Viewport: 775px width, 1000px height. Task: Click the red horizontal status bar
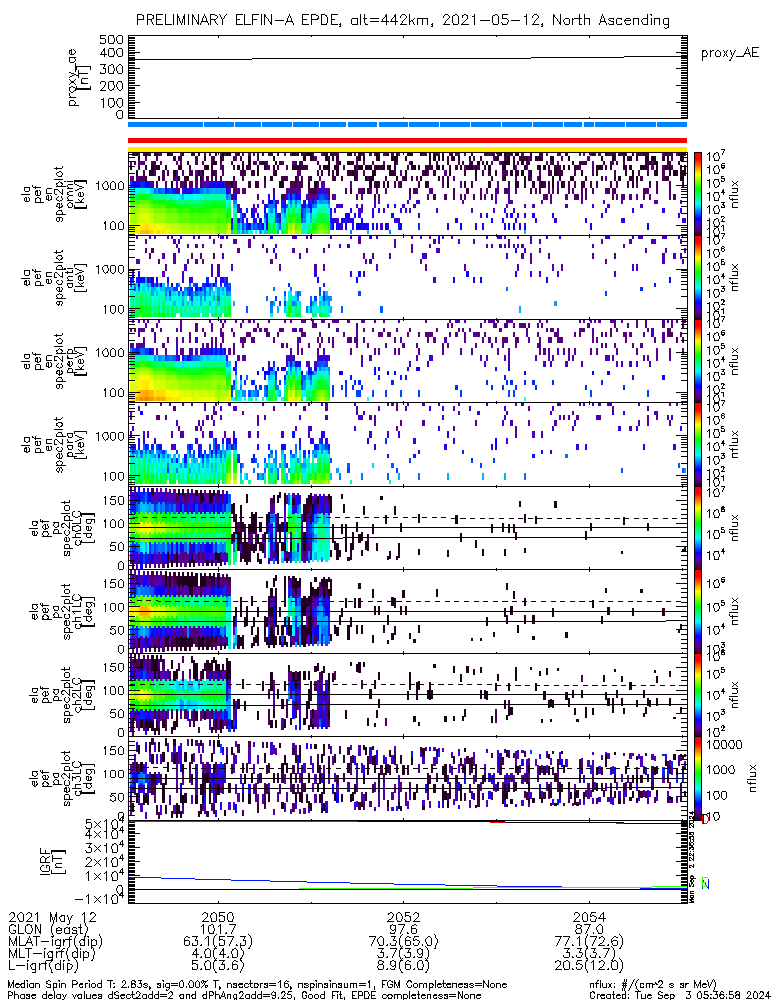pyautogui.click(x=408, y=140)
